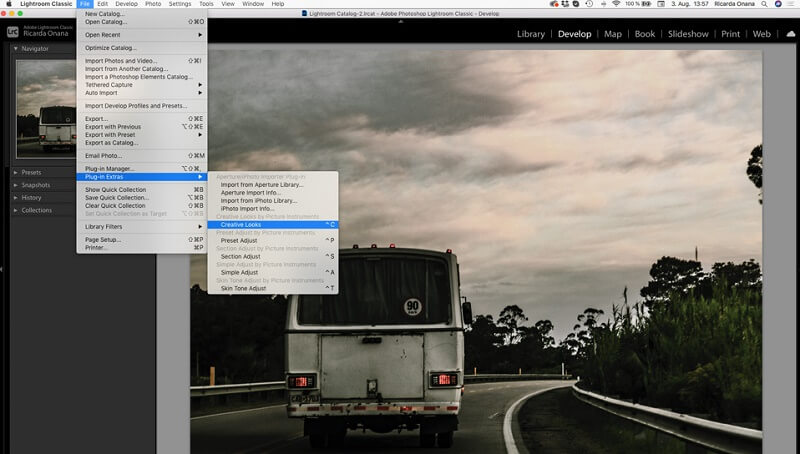This screenshot has width=800, height=454.
Task: Select Import from iPhoto Library
Action: (273, 201)
